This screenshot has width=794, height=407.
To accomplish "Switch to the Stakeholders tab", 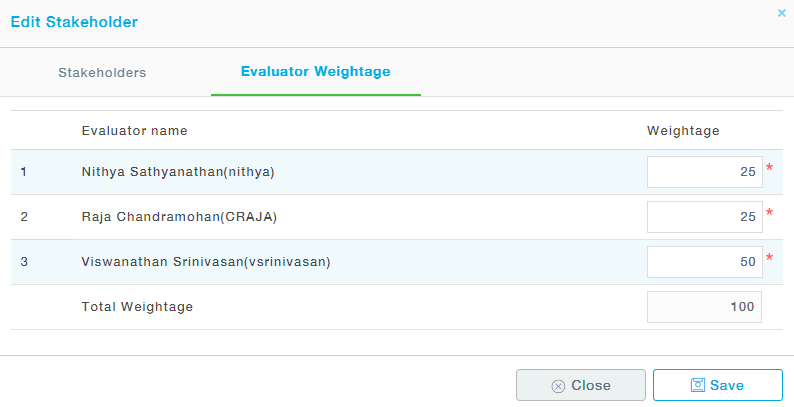I will (x=102, y=73).
